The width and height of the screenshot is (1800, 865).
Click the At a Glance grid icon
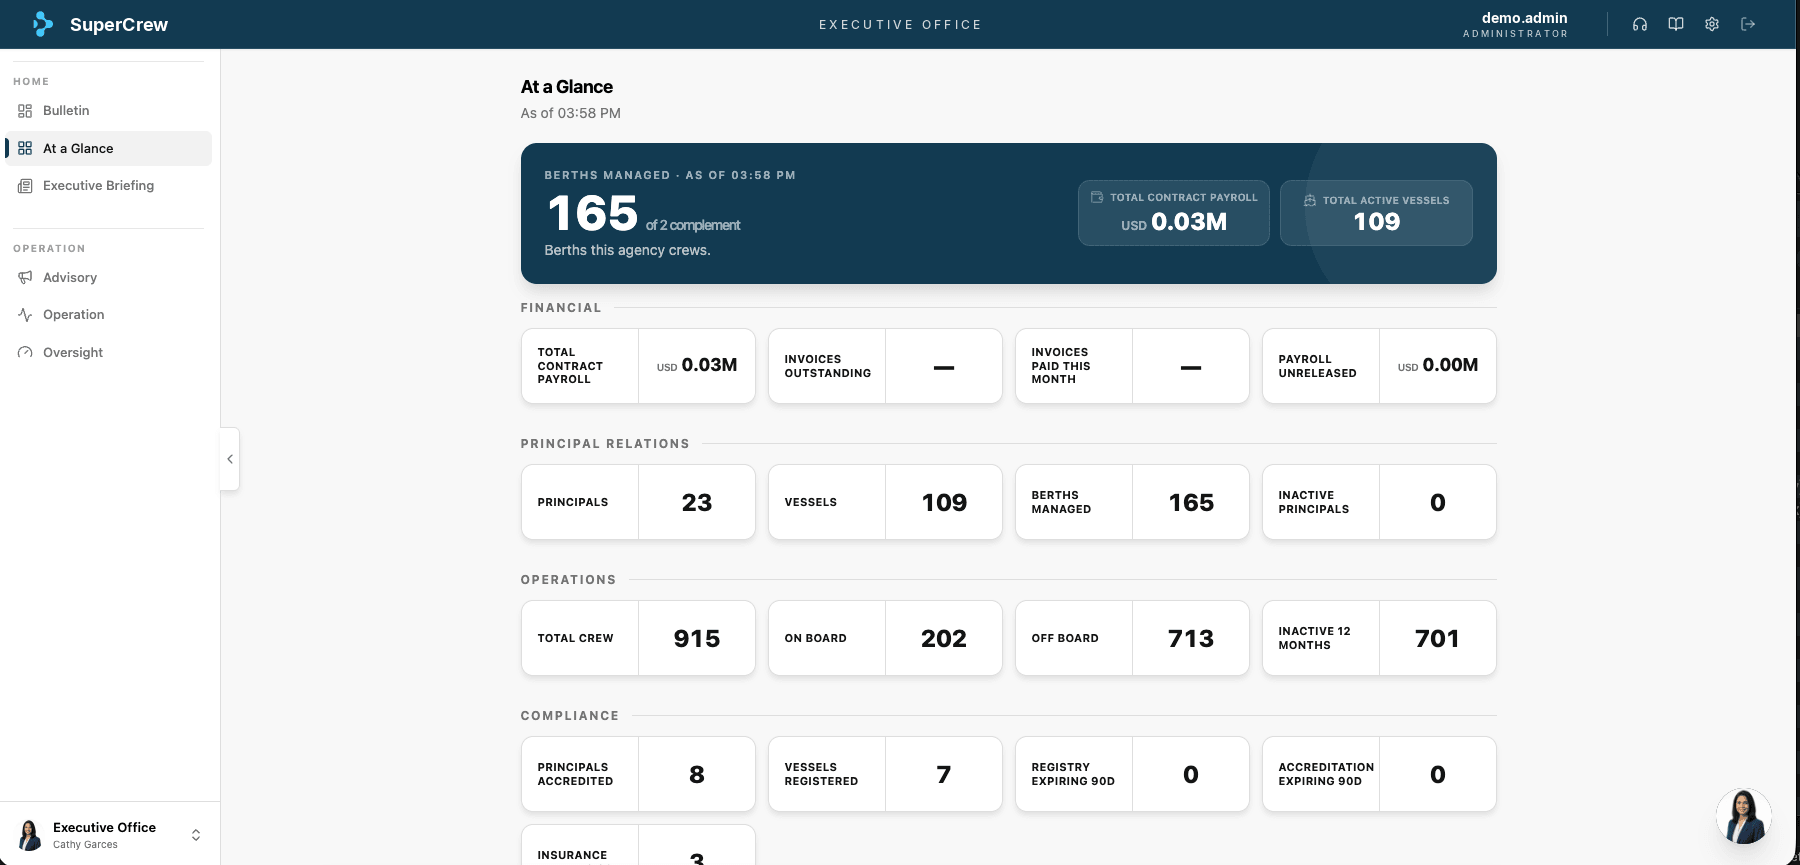click(x=25, y=148)
